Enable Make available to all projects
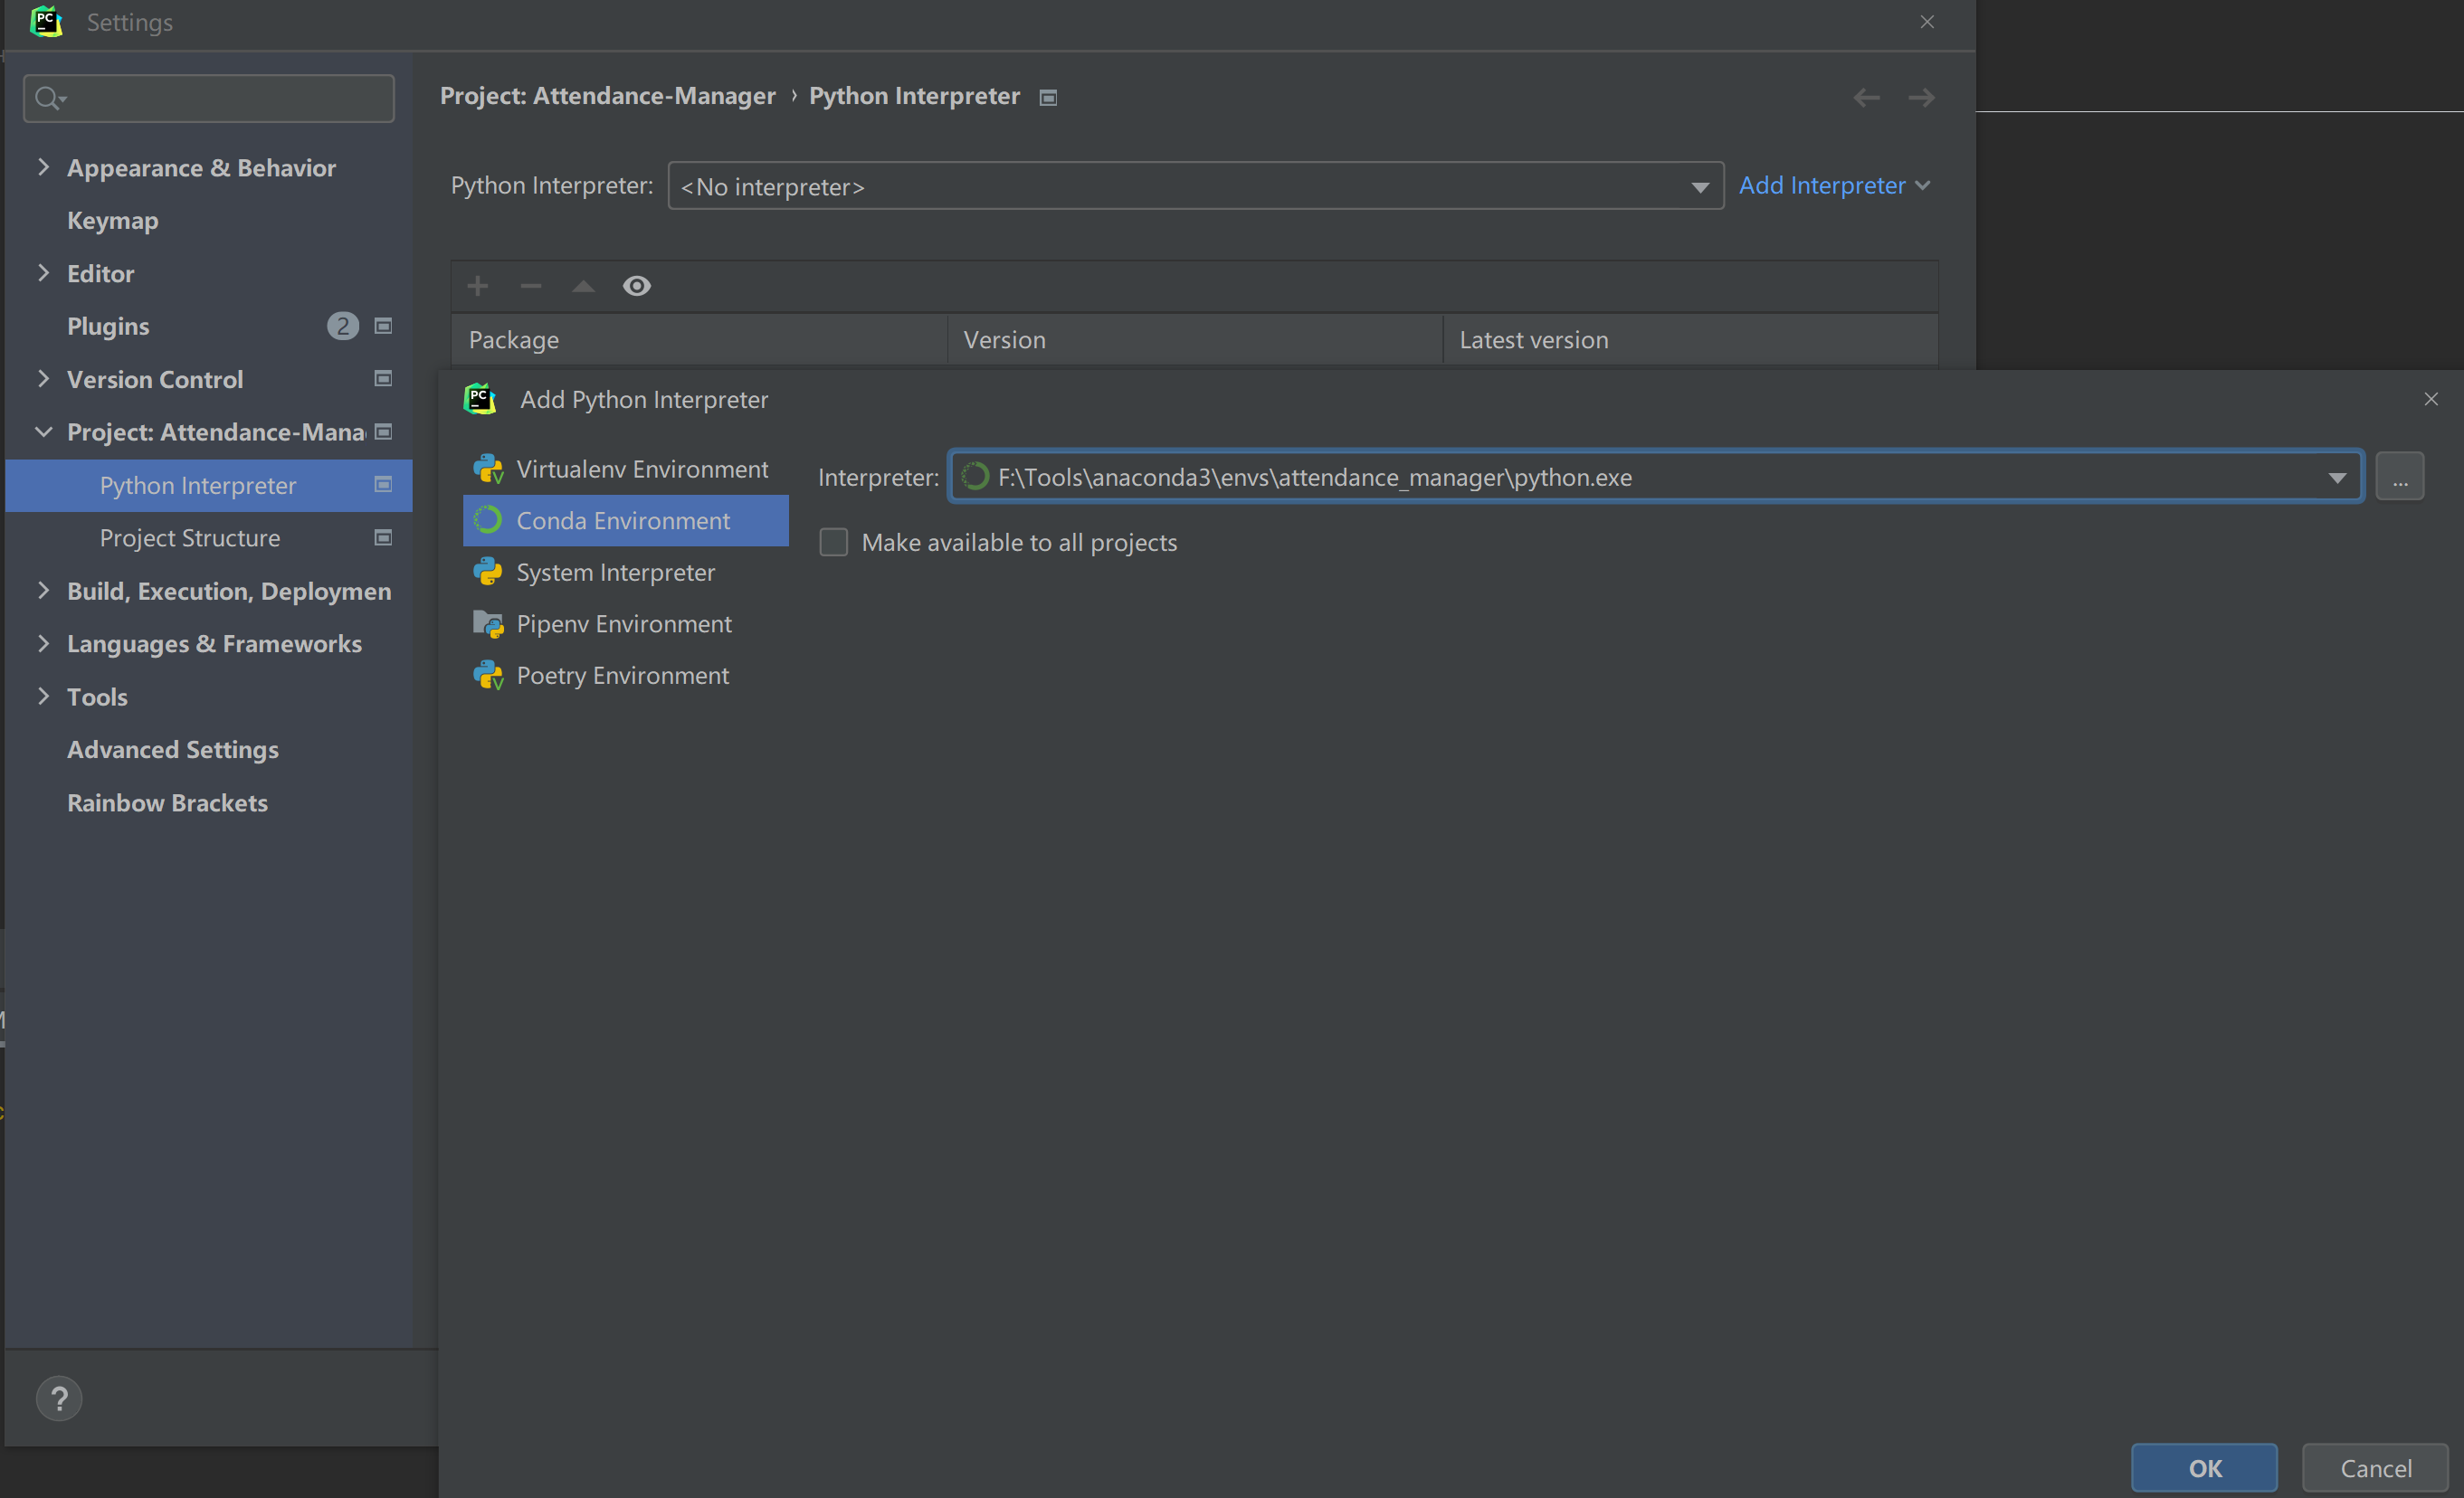Image resolution: width=2464 pixels, height=1498 pixels. point(834,542)
